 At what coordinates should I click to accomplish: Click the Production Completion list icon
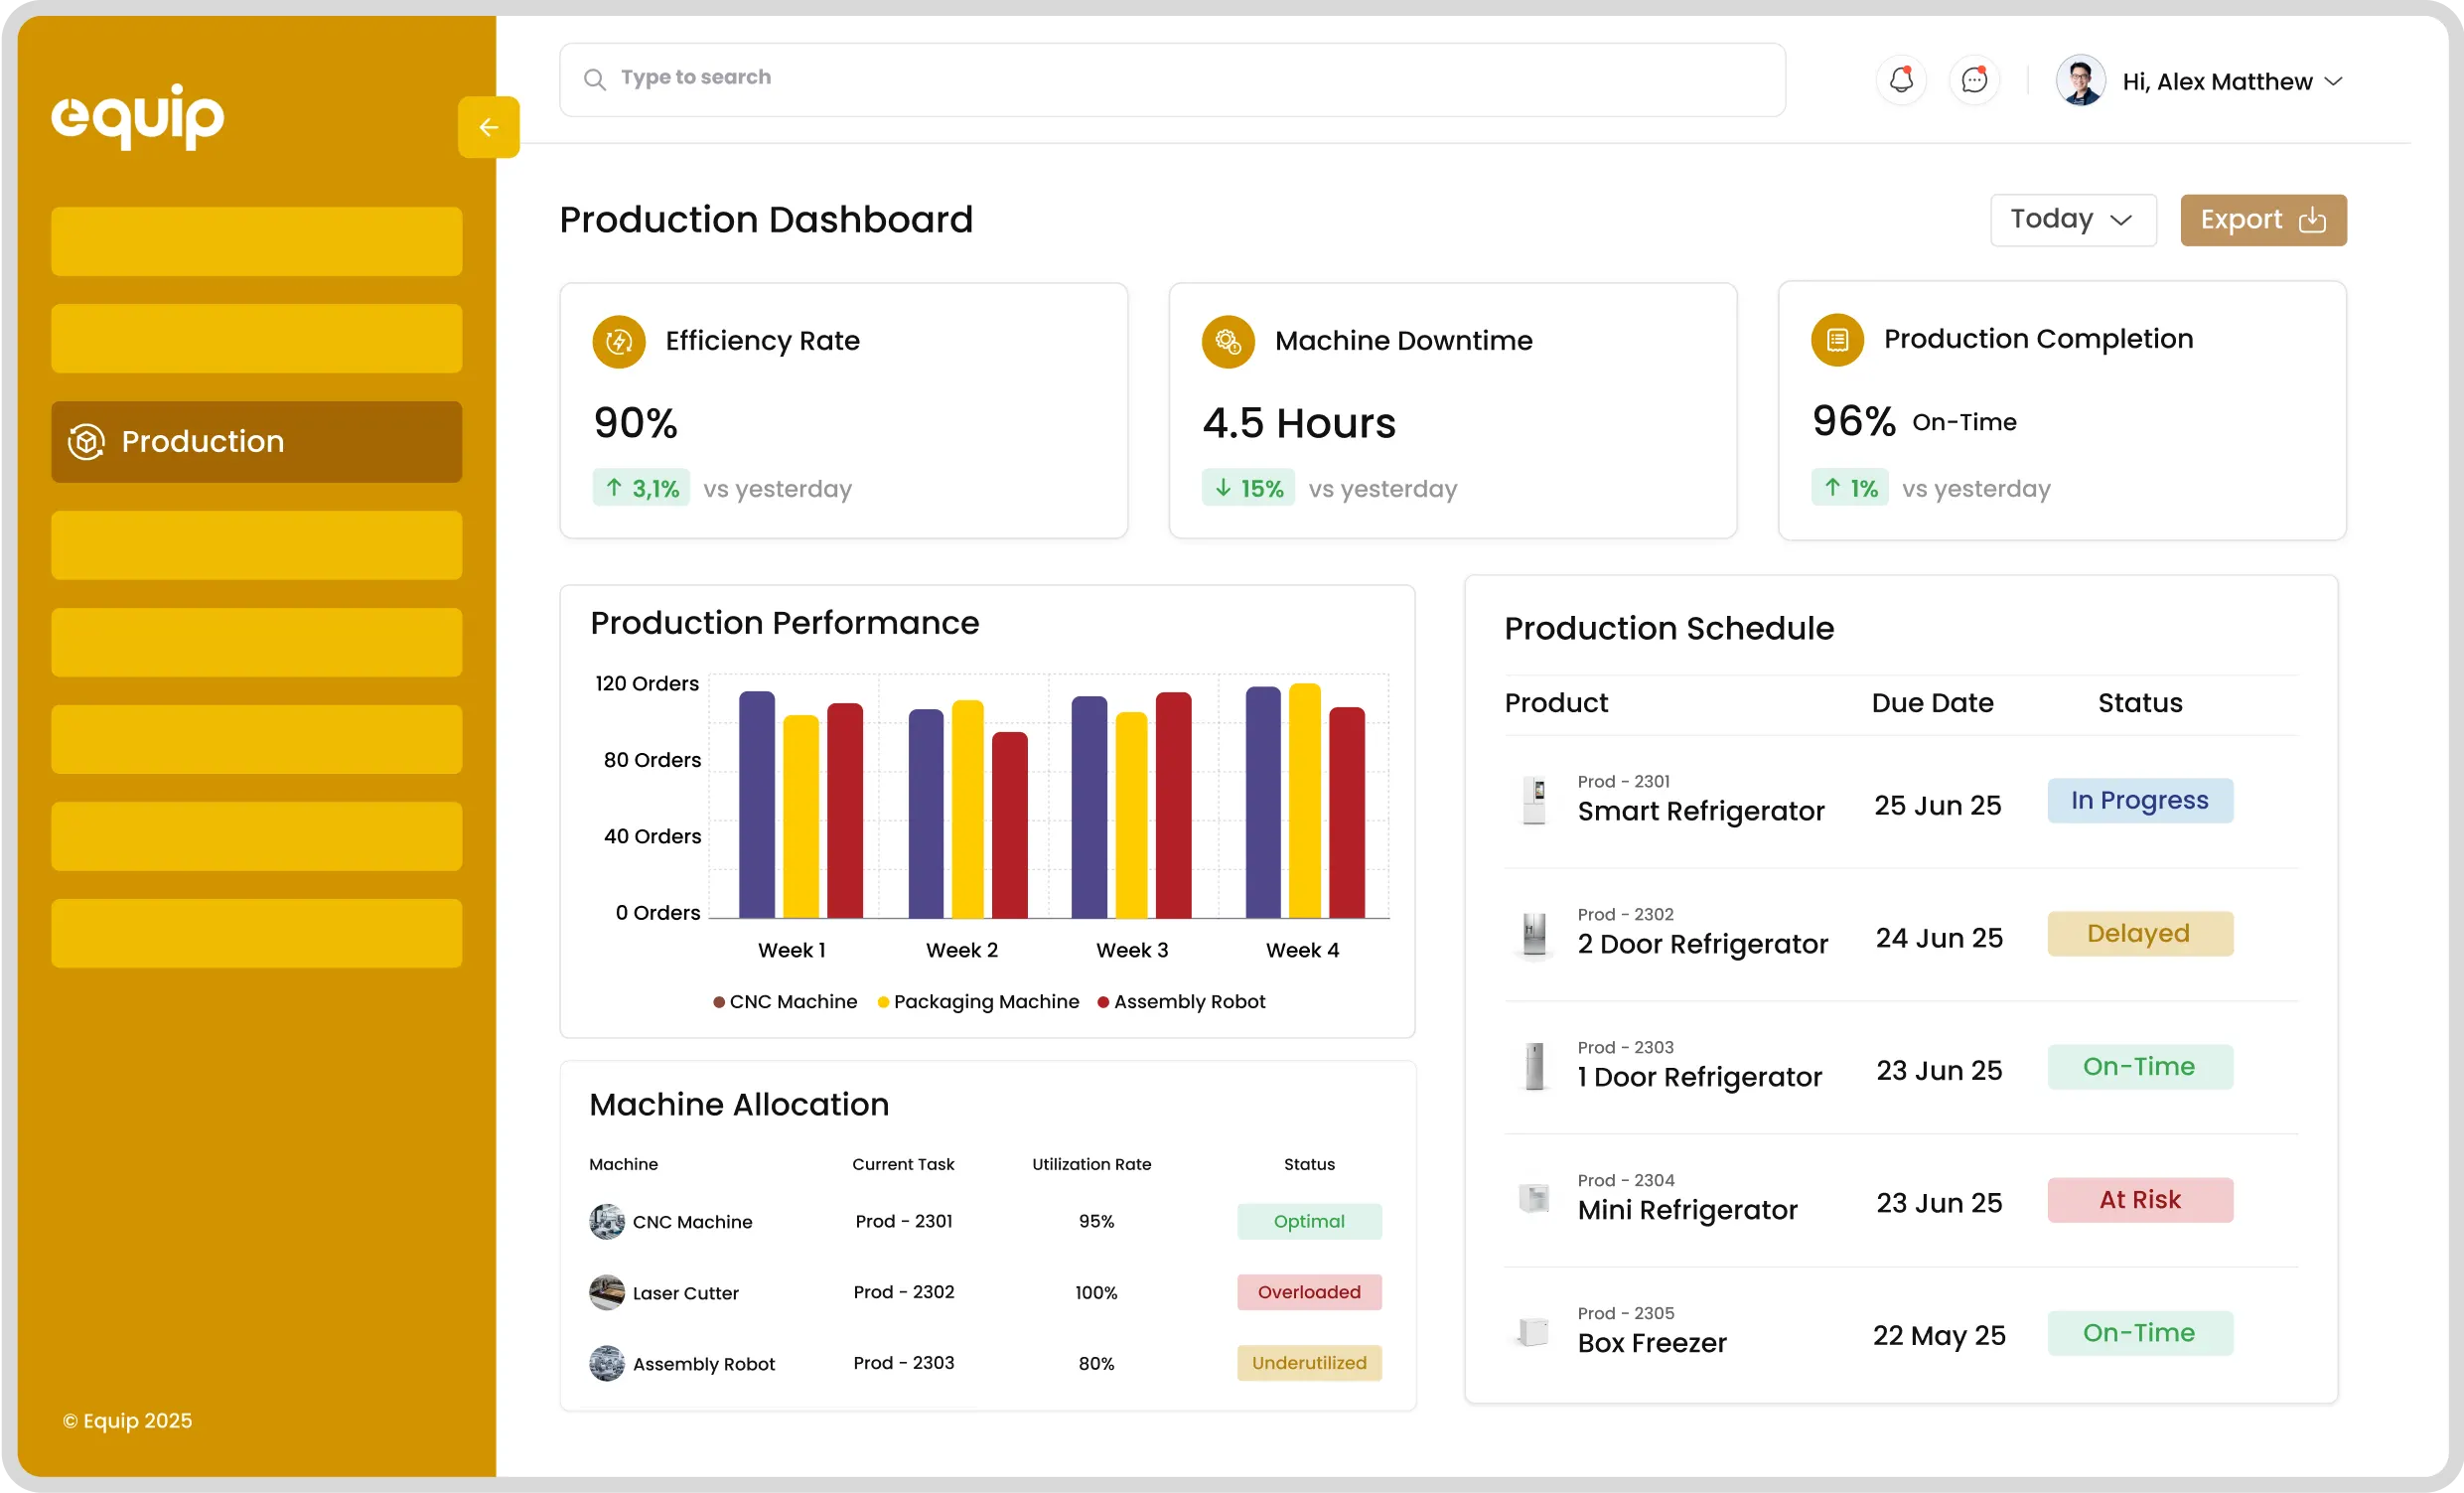click(x=1837, y=340)
